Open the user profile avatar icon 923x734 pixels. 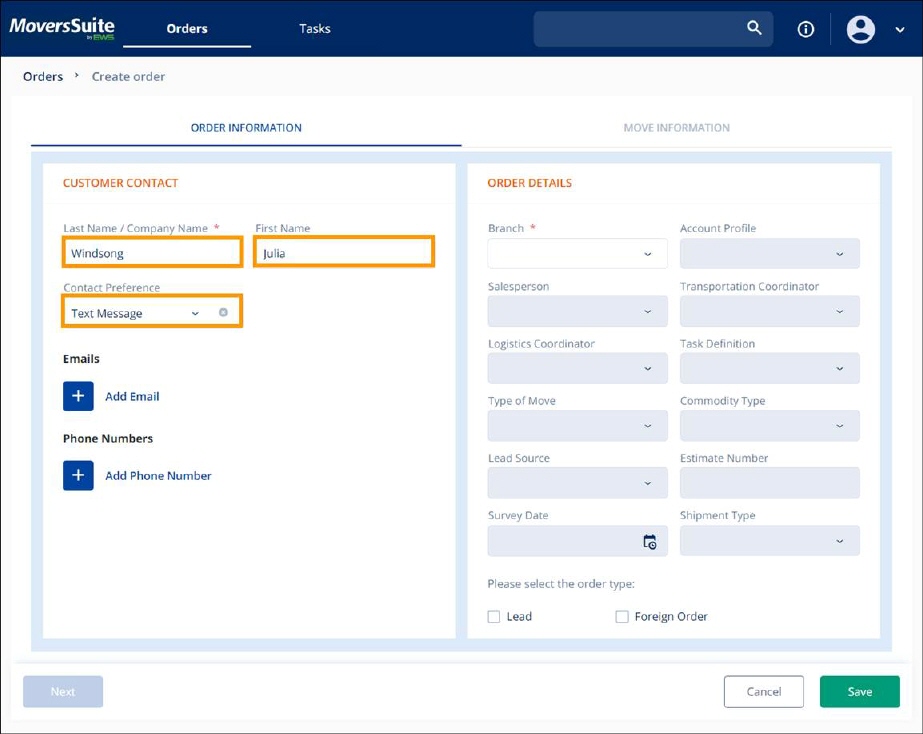pos(858,28)
